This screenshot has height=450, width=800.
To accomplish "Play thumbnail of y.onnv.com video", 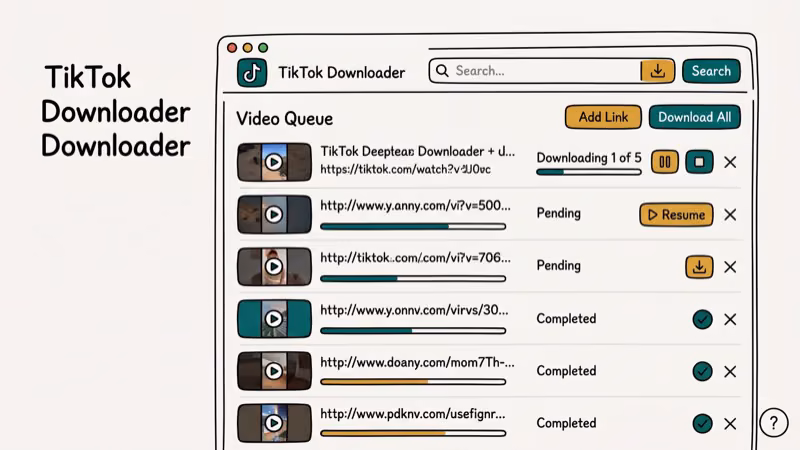I will coord(274,319).
